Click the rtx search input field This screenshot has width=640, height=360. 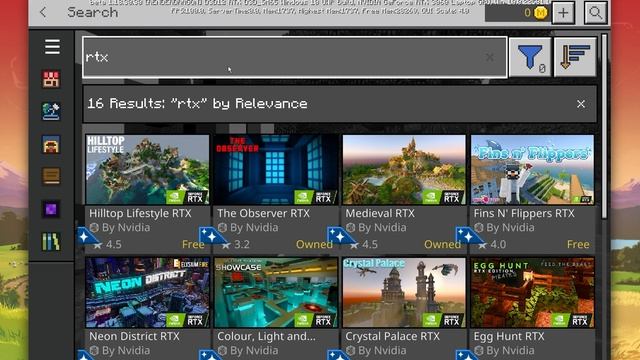pyautogui.click(x=295, y=57)
